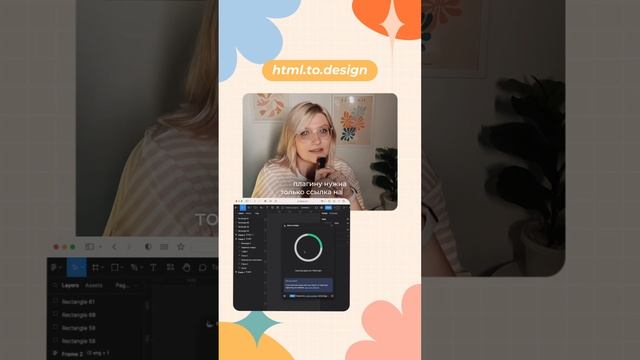Click the browser star bookmark icon
Viewport: 640px width, 360px height.
(x=181, y=246)
